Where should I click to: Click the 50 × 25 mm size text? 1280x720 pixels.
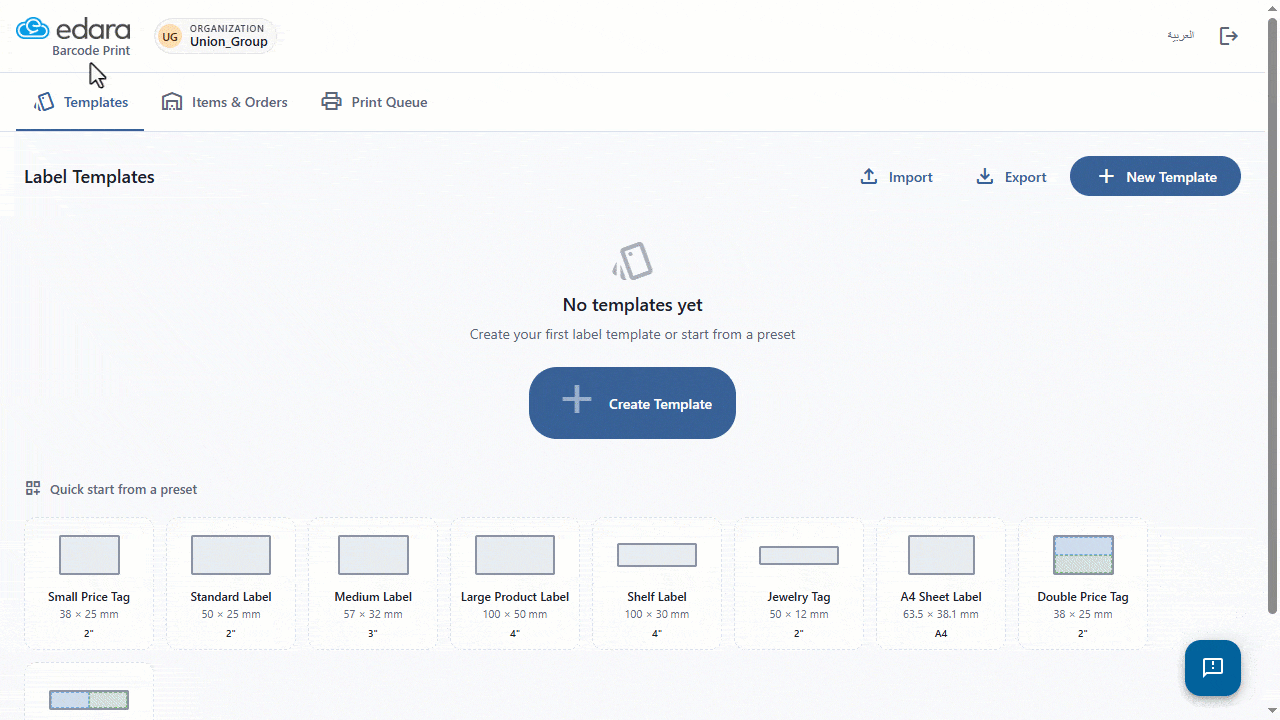click(x=231, y=614)
